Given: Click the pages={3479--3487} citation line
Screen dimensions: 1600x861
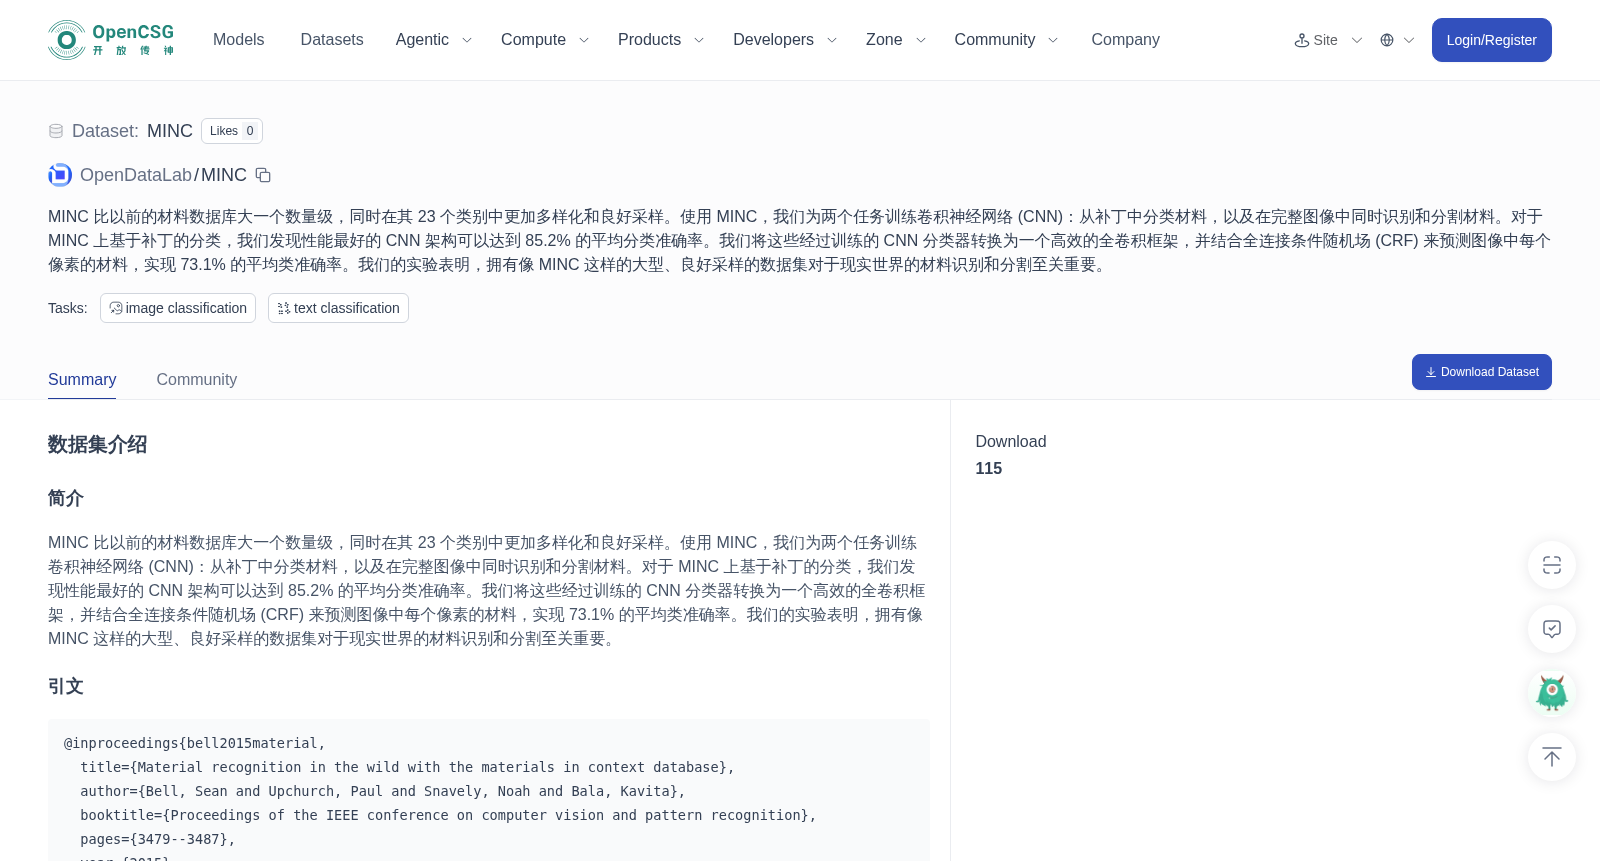Looking at the screenshot, I should coord(158,839).
